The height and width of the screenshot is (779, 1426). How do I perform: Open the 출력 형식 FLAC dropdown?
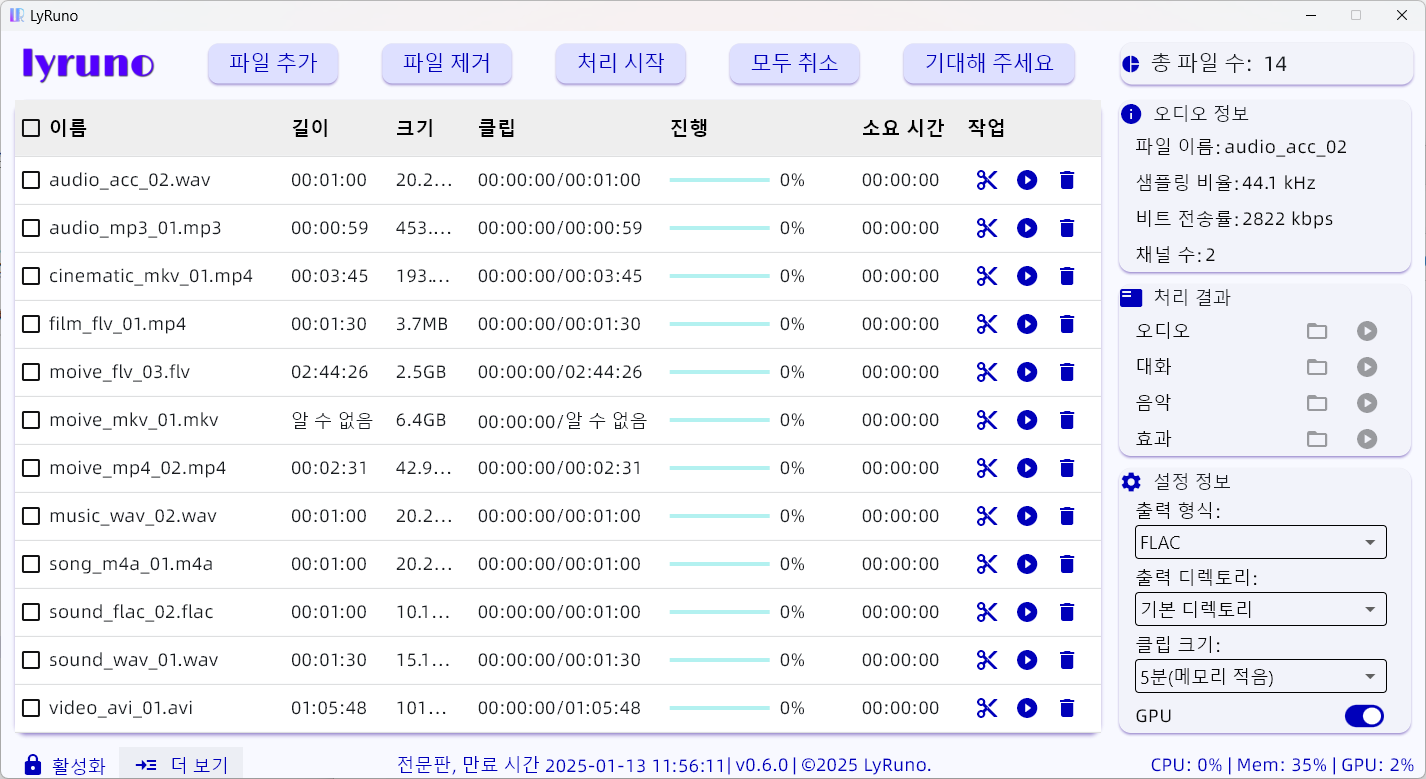tap(1260, 543)
